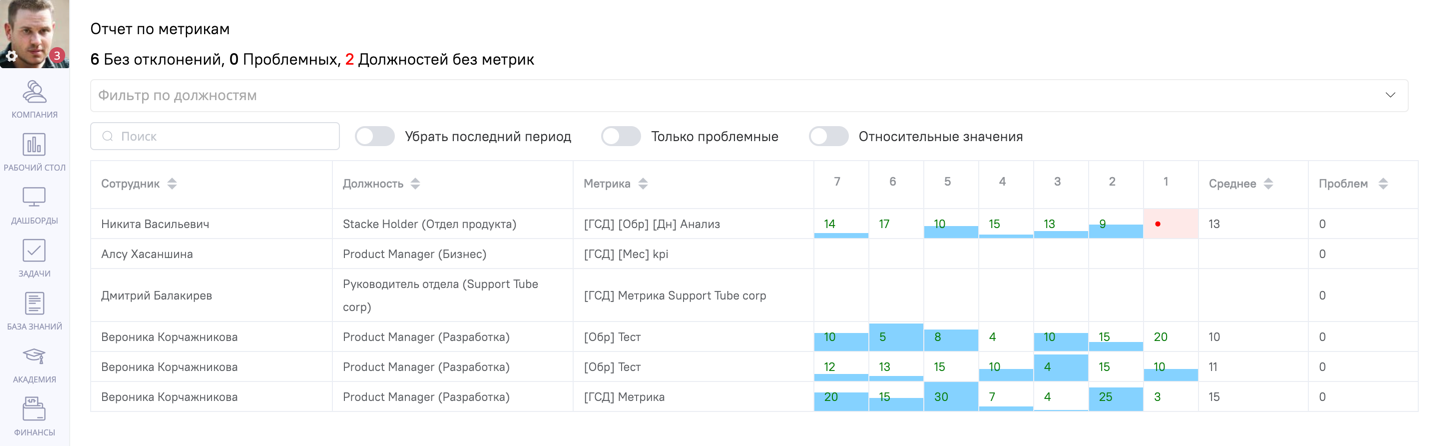This screenshot has width=1439, height=446.
Task: Enable Только проблемные switch
Action: [621, 136]
